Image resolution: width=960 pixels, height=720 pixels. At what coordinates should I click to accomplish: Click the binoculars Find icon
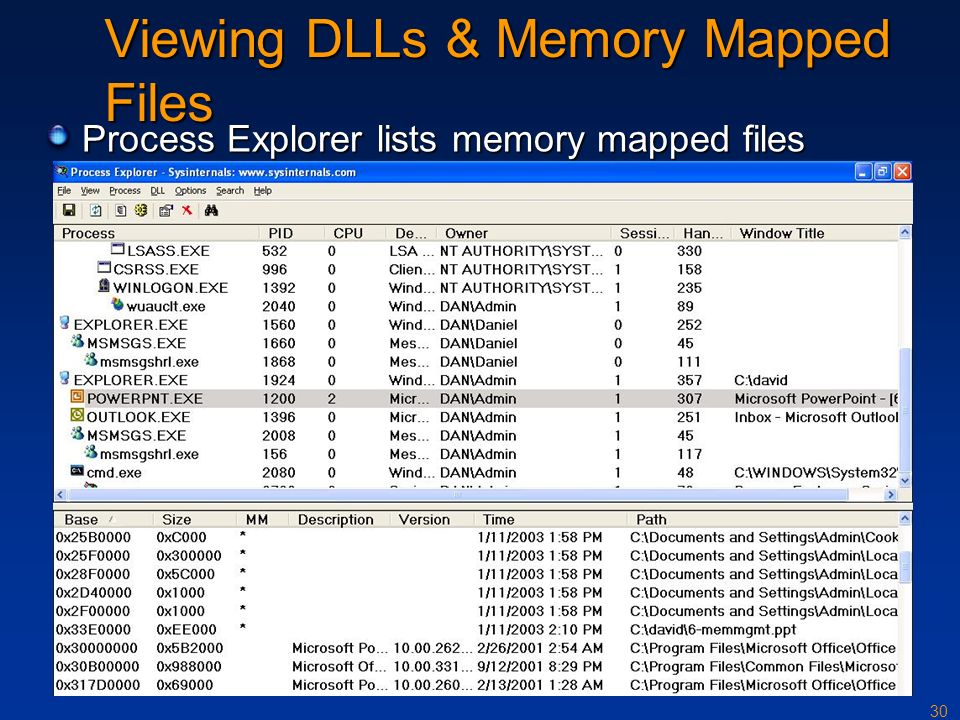(x=211, y=211)
